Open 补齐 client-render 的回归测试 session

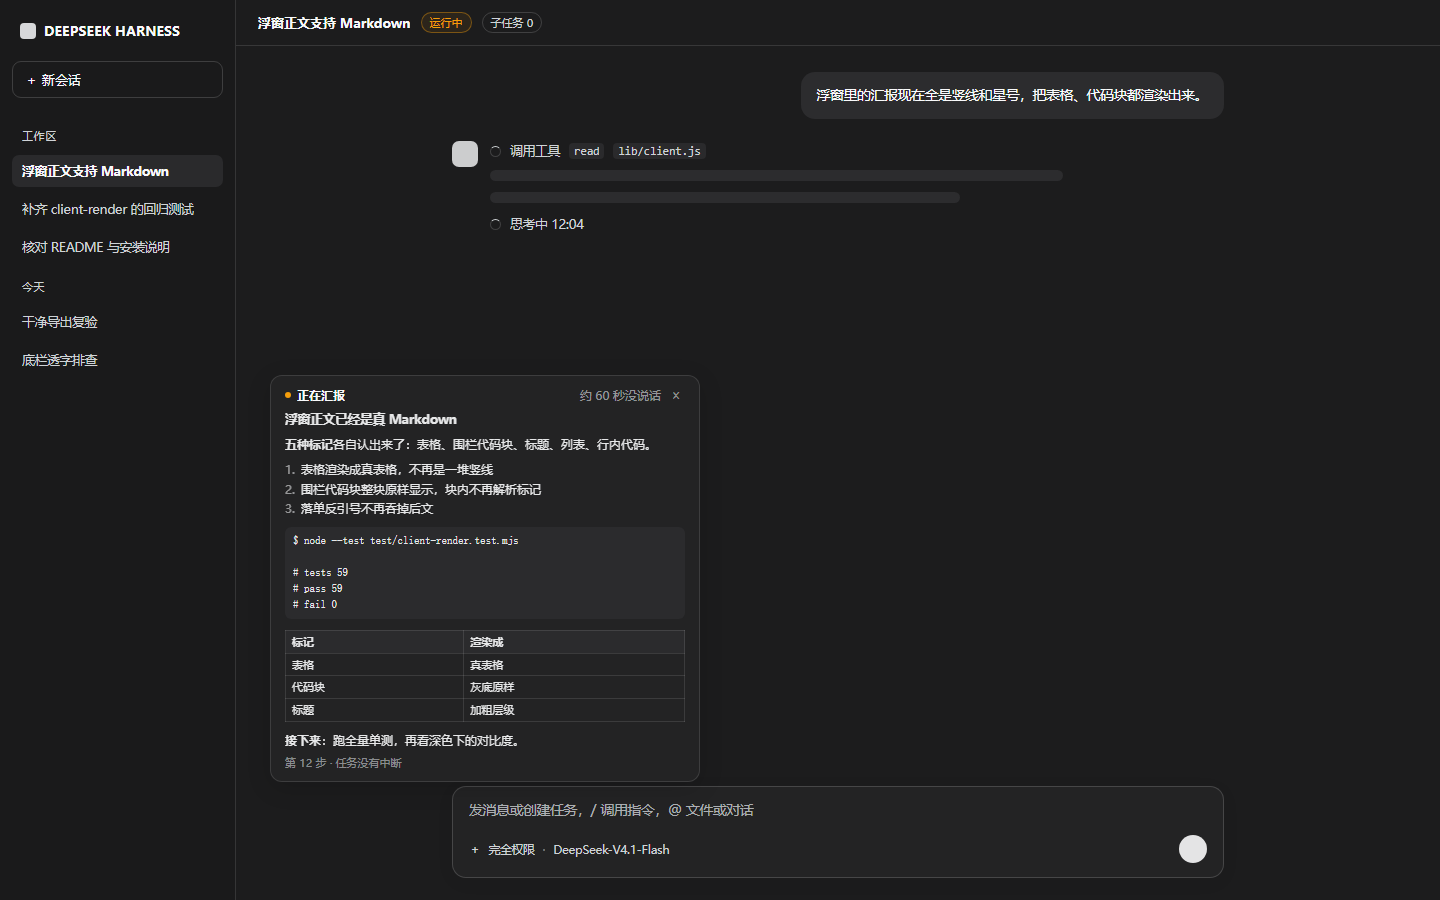117,209
